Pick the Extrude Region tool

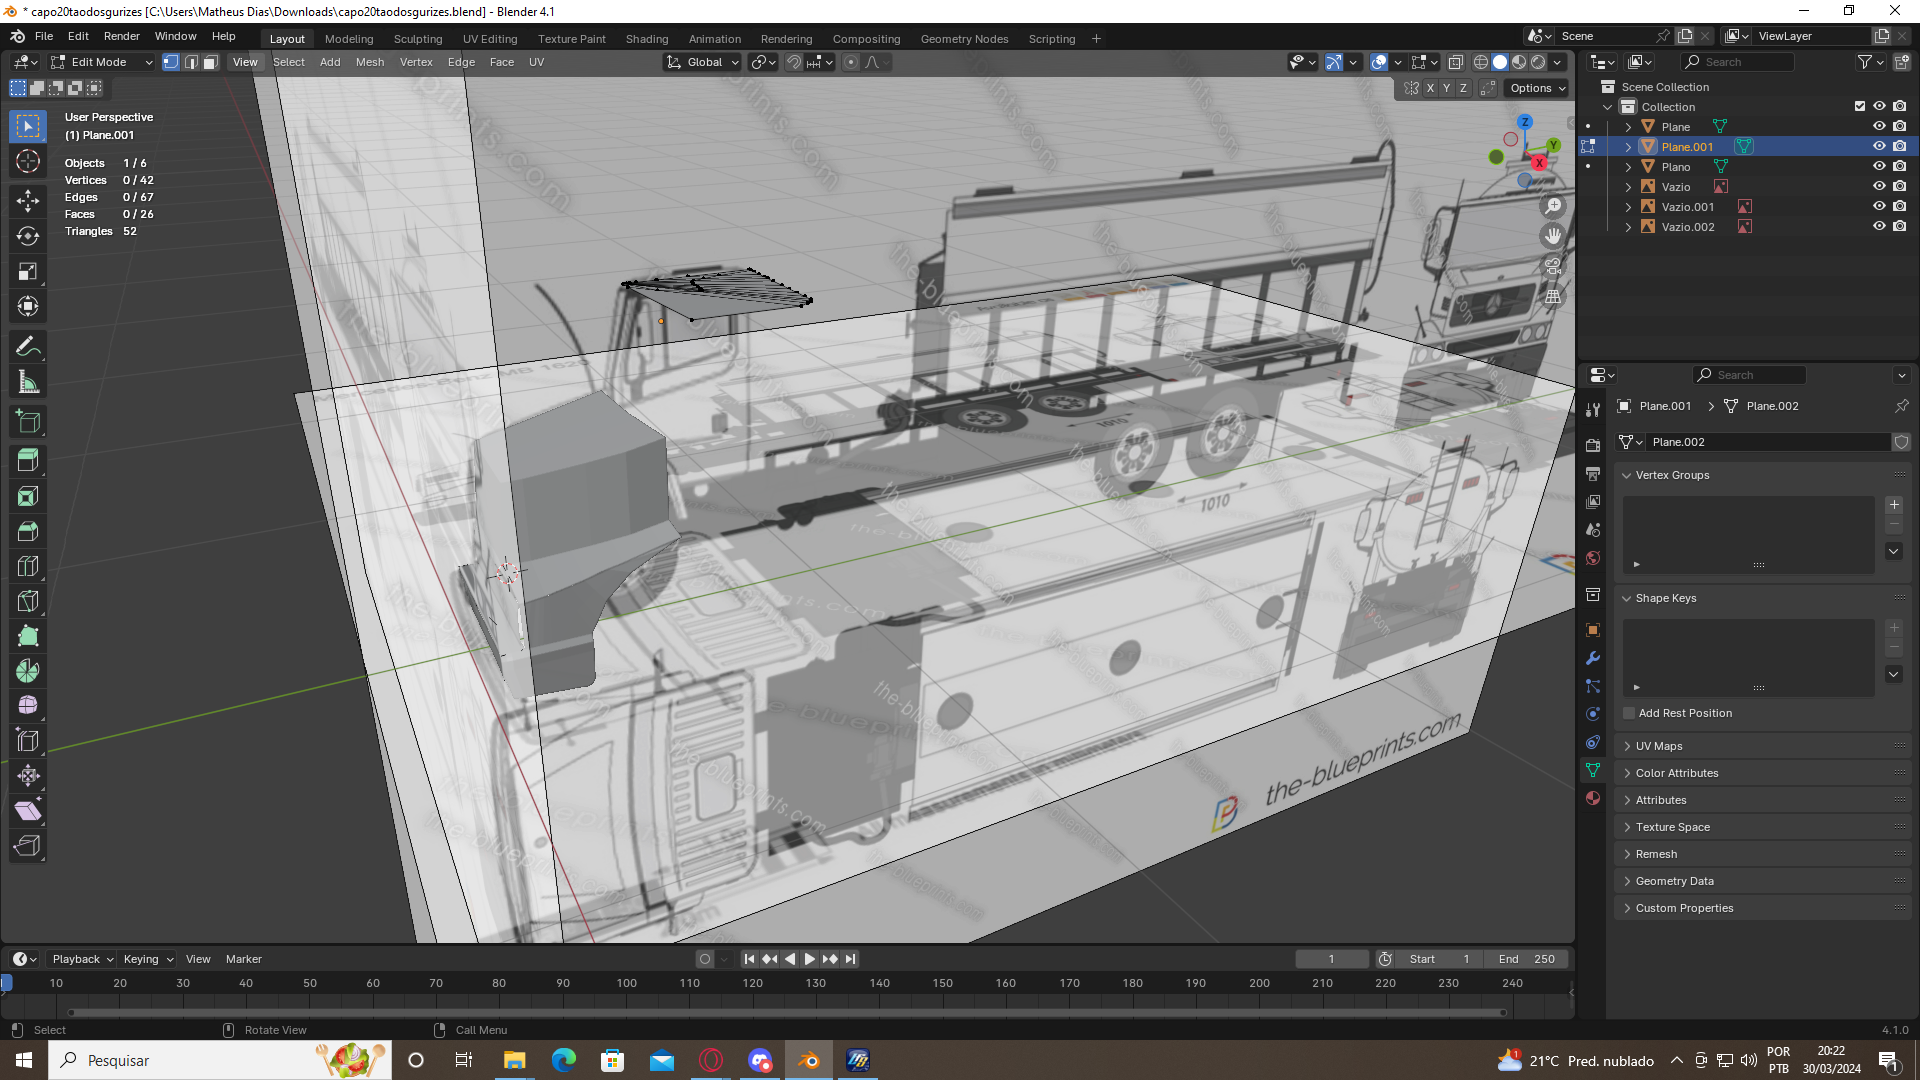coord(28,460)
